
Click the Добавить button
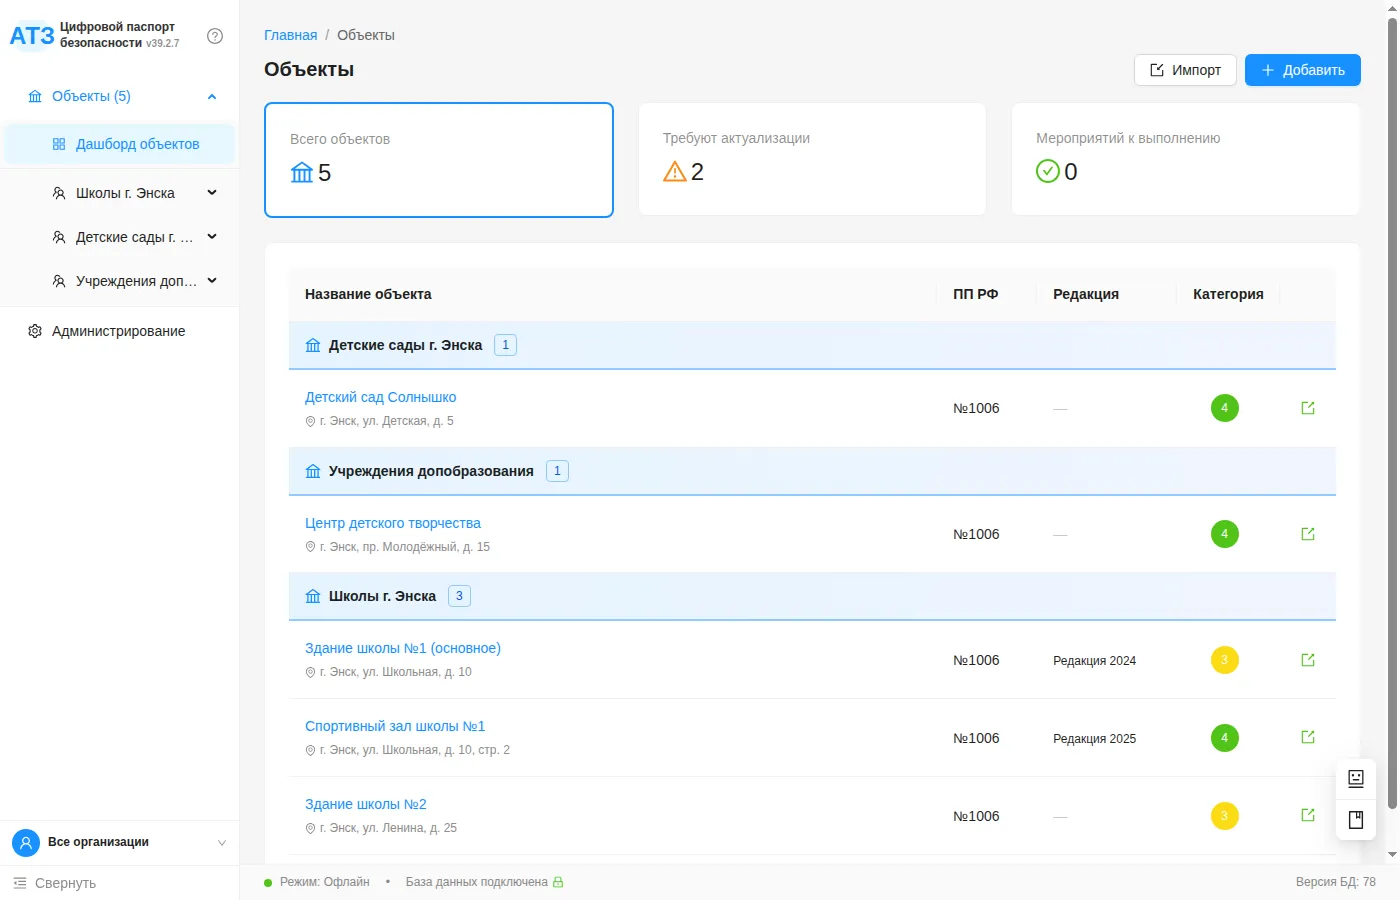(1302, 70)
